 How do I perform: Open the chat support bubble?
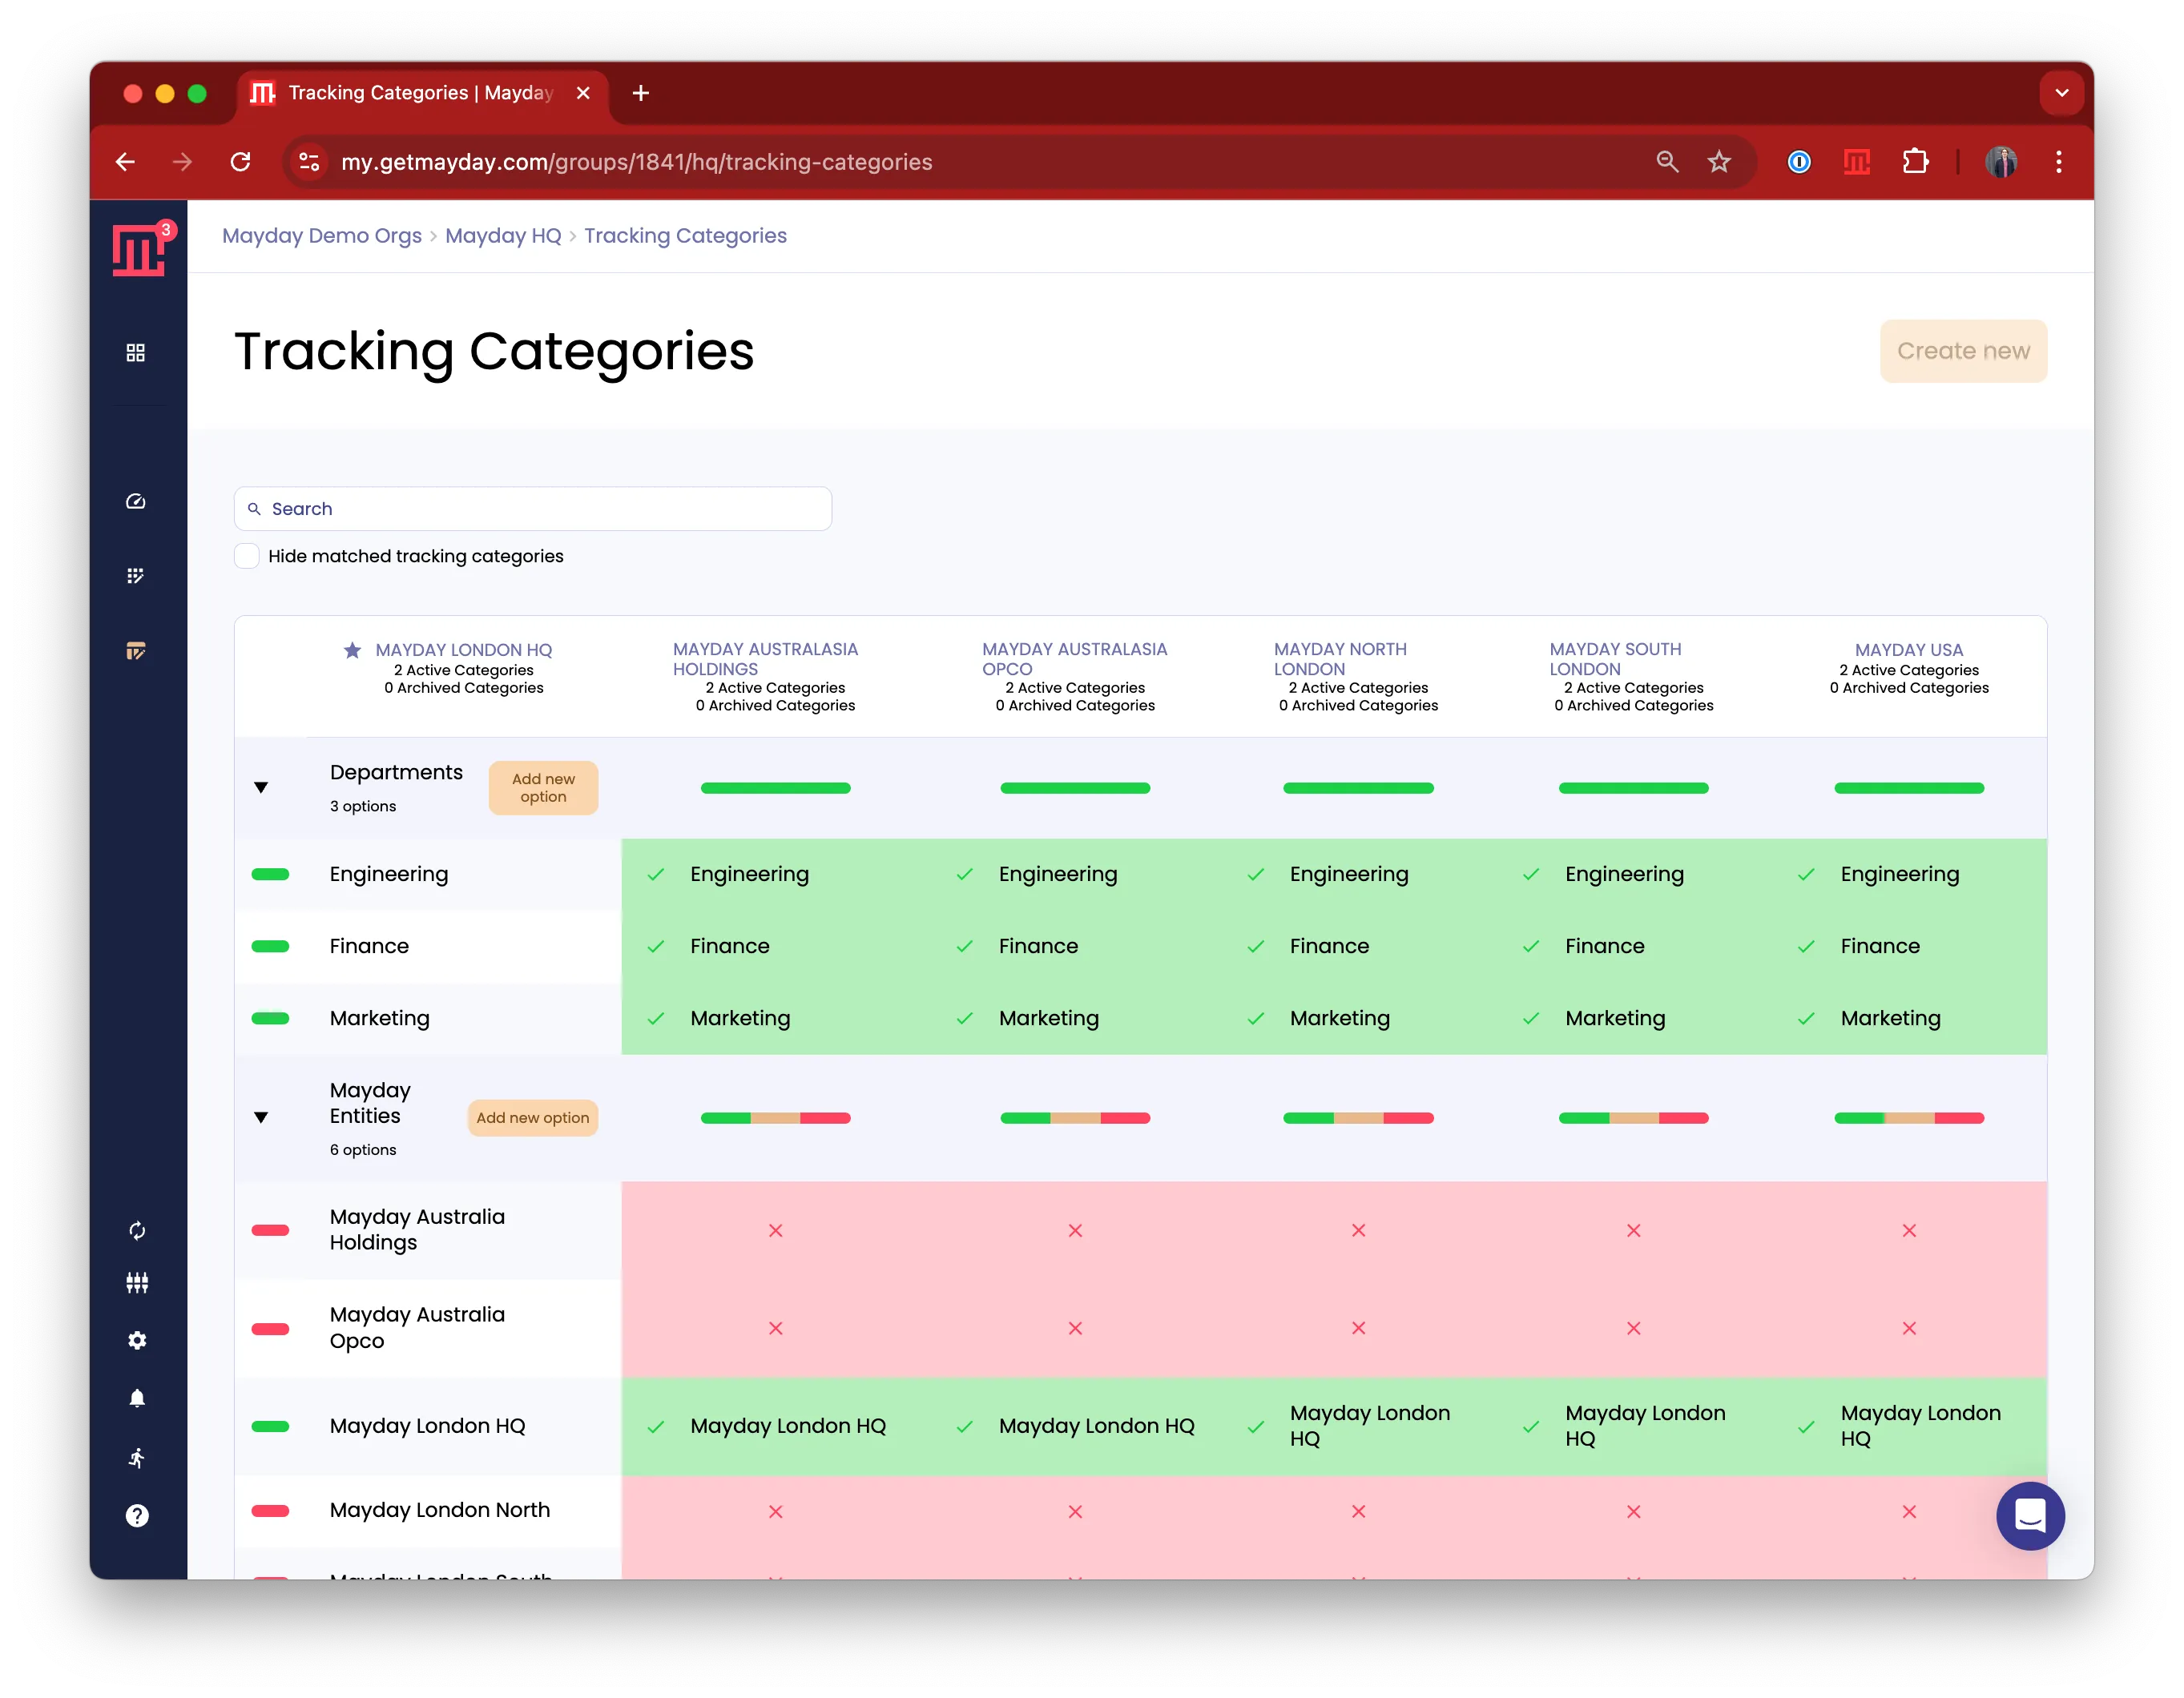(2030, 1516)
